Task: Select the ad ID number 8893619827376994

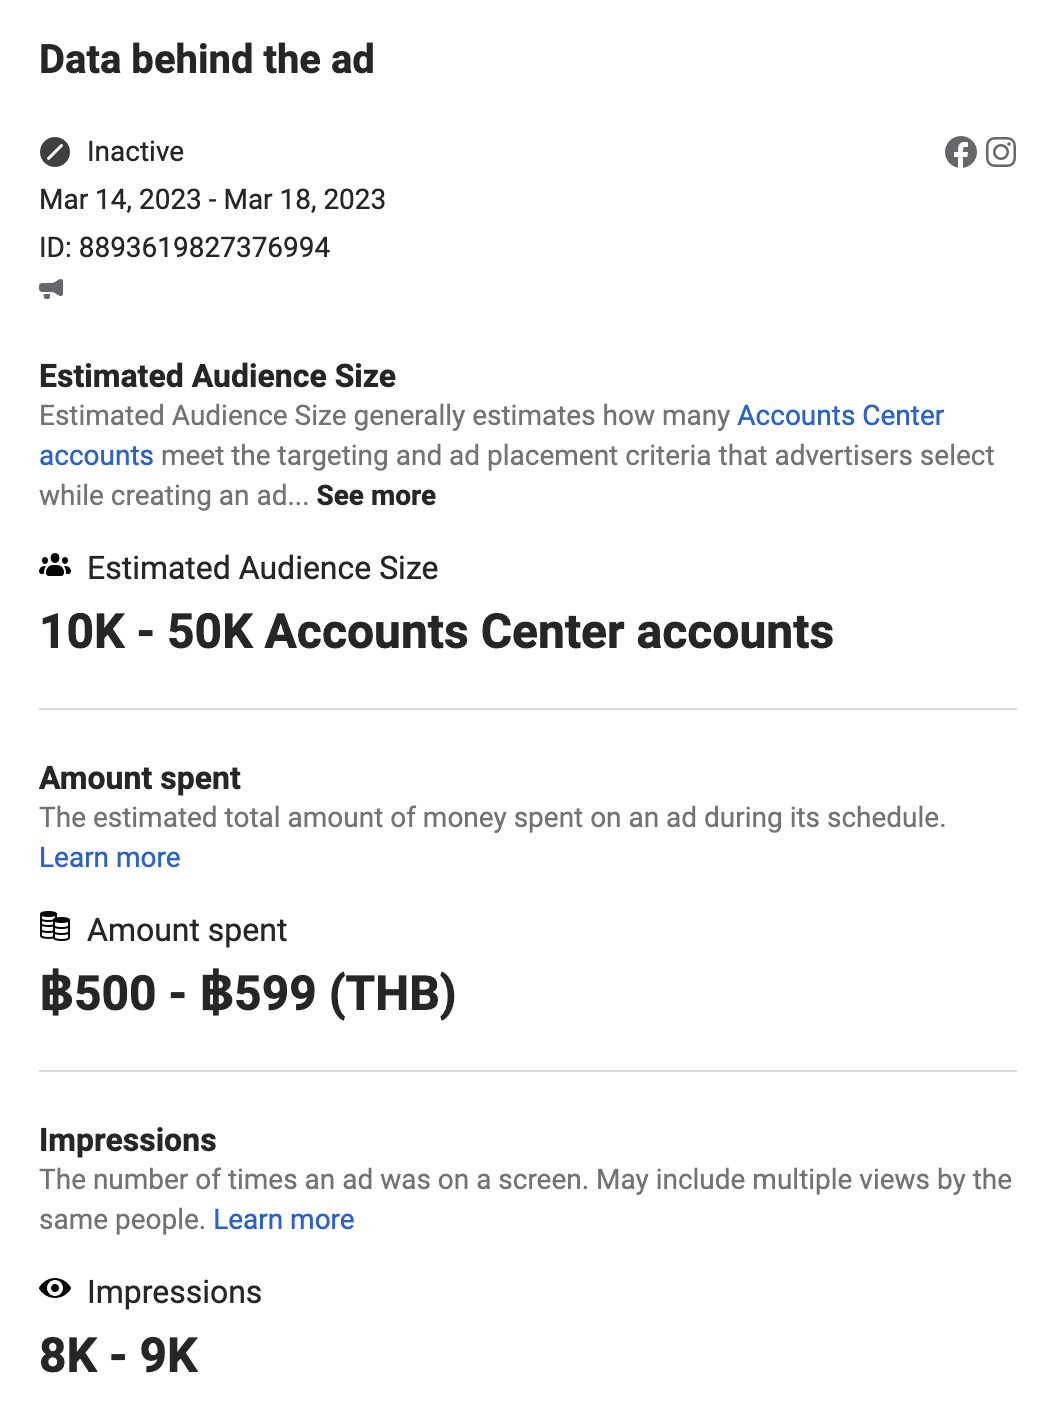Action: tap(204, 247)
